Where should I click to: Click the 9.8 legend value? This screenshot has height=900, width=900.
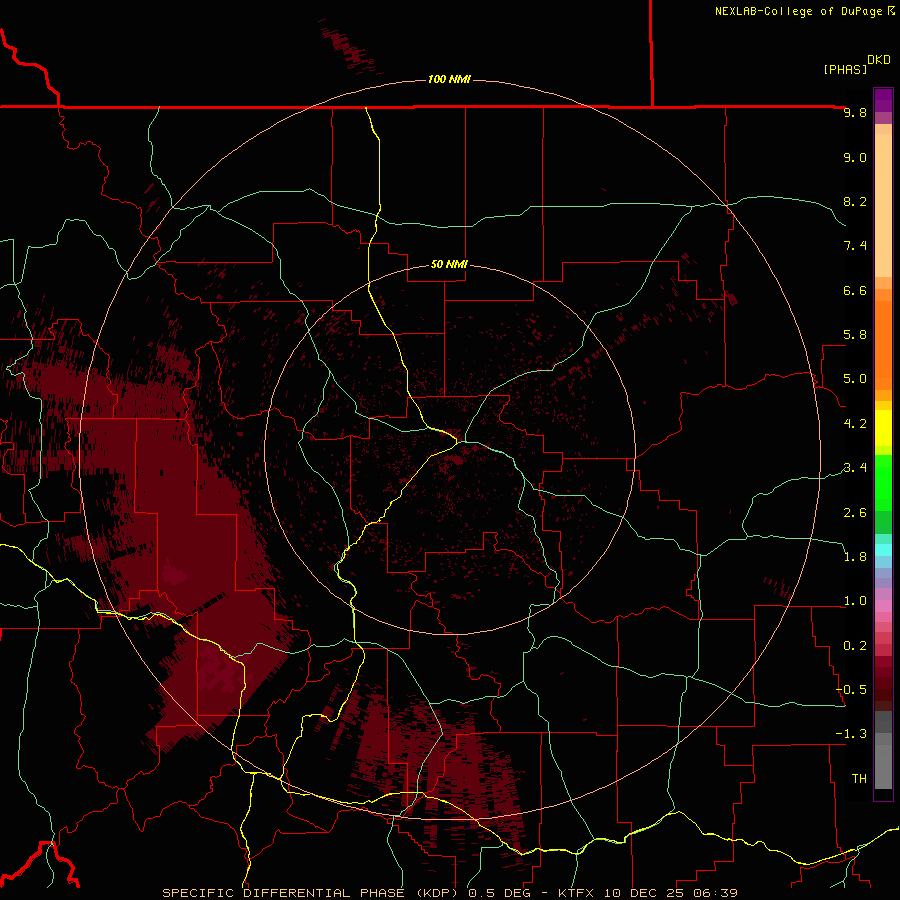pos(855,113)
